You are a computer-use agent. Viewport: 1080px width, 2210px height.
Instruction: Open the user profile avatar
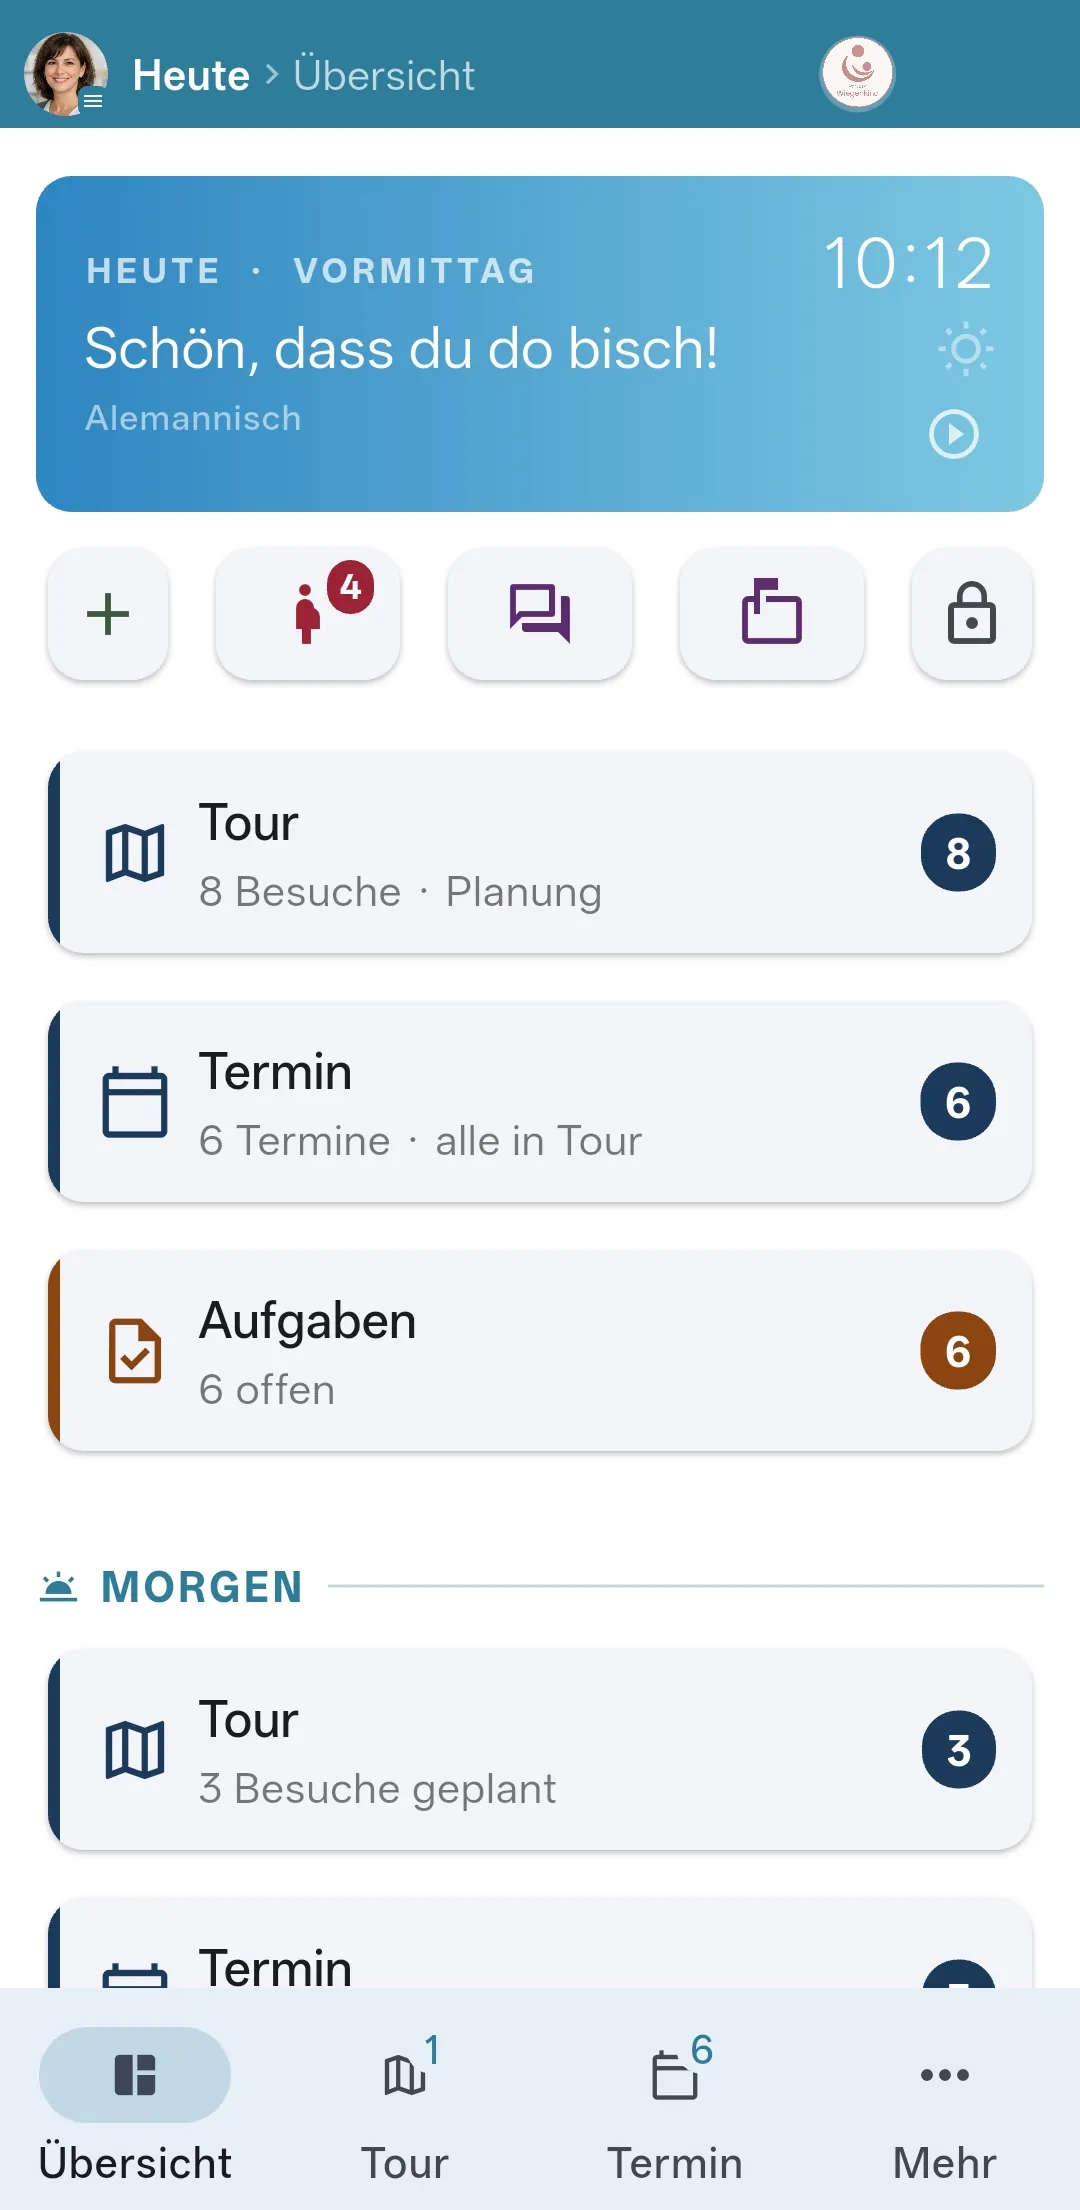[x=65, y=74]
